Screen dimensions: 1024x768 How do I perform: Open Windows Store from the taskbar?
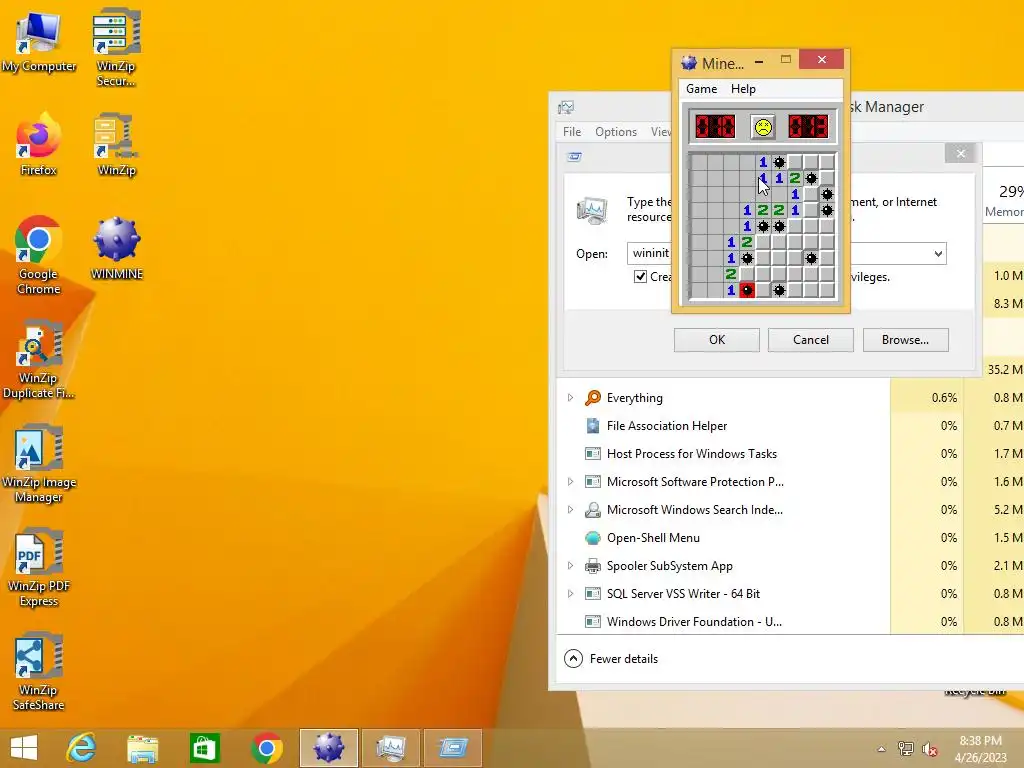(x=204, y=748)
